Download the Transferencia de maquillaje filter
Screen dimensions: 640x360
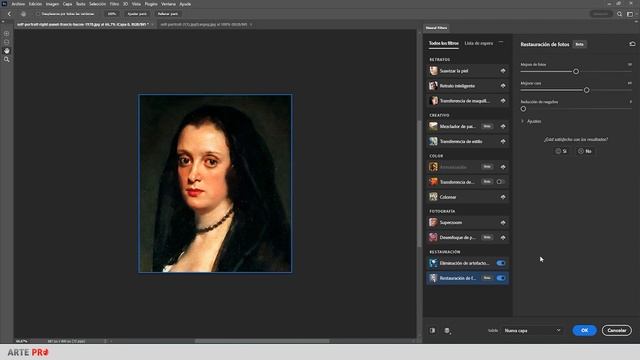click(503, 100)
